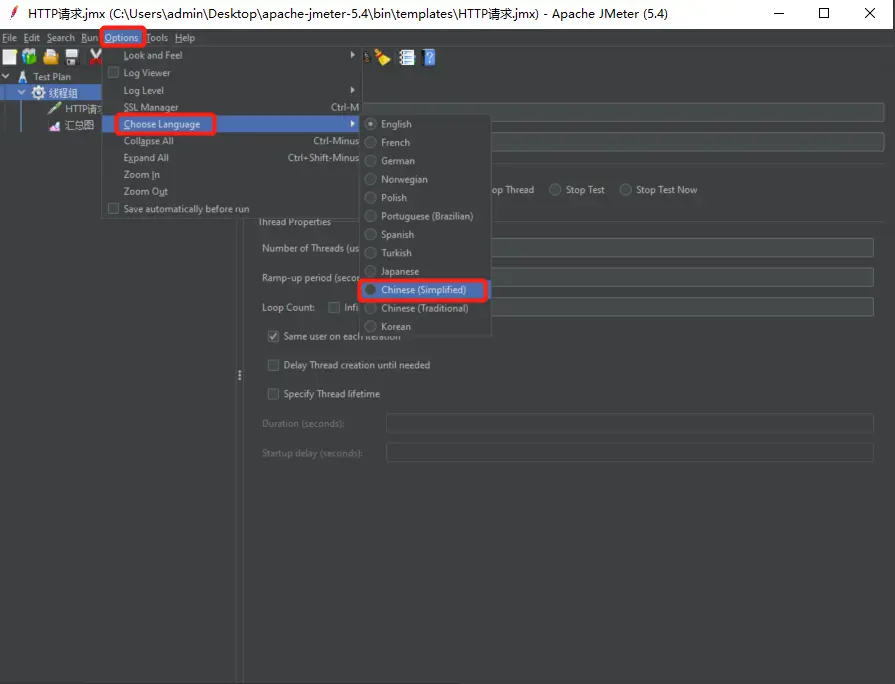This screenshot has width=895, height=684.
Task: Click the Open file folder icon
Action: point(50,57)
